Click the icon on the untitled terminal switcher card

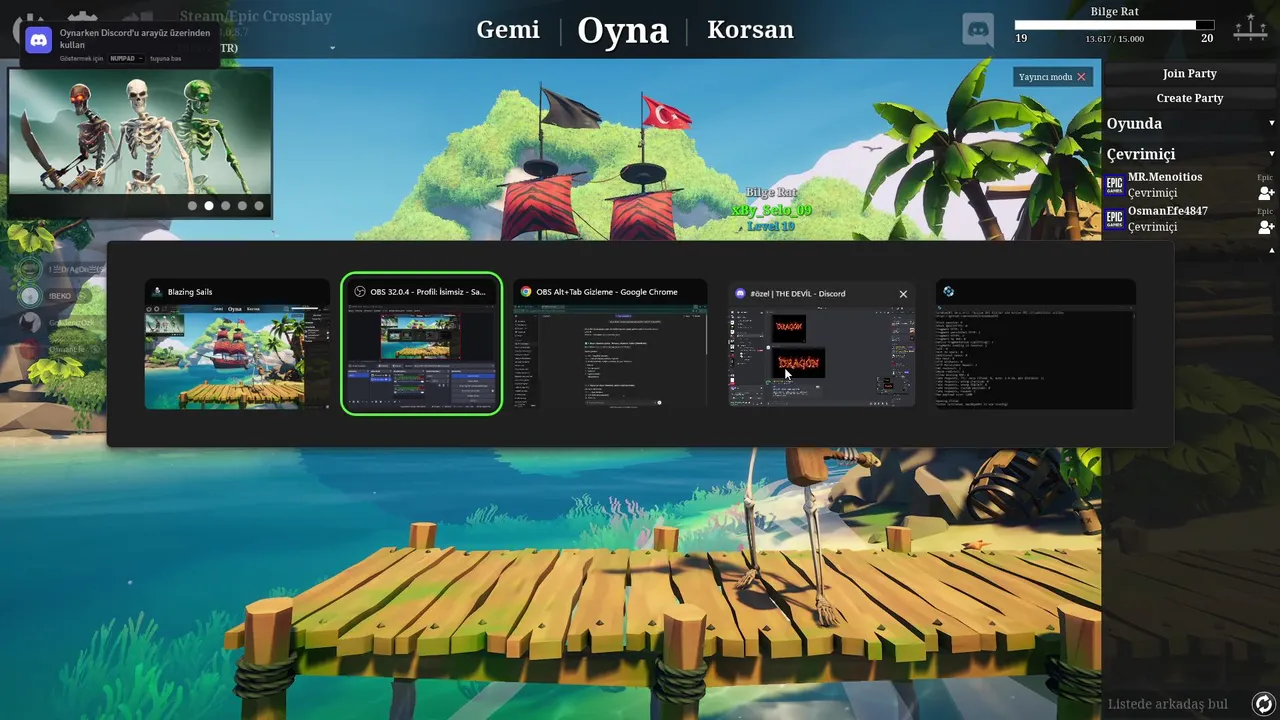pyautogui.click(x=948, y=292)
